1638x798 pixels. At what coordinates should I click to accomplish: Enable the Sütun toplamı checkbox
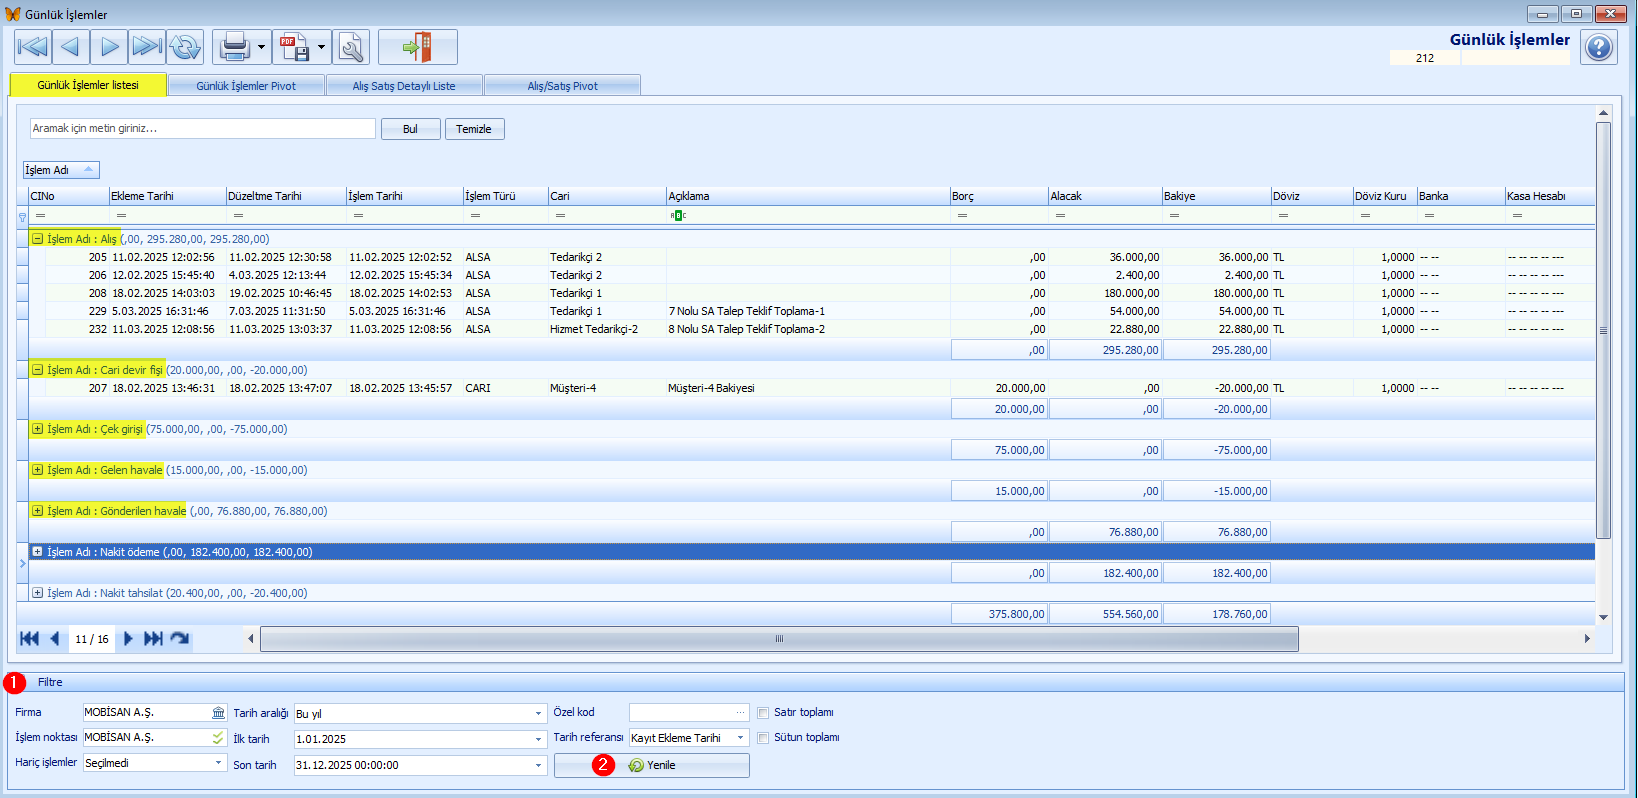763,738
